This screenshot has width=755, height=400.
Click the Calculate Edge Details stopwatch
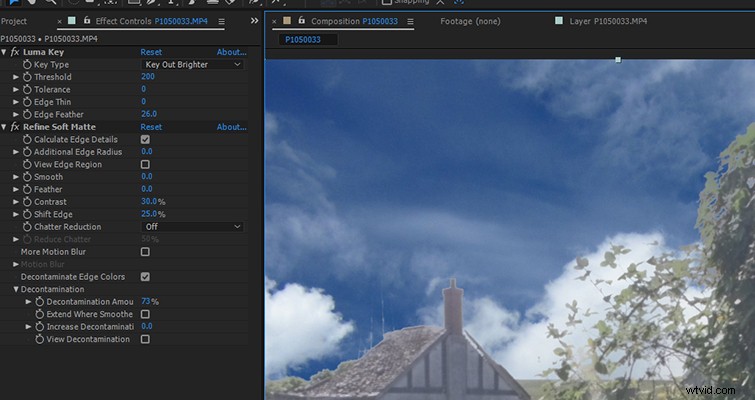(27, 140)
